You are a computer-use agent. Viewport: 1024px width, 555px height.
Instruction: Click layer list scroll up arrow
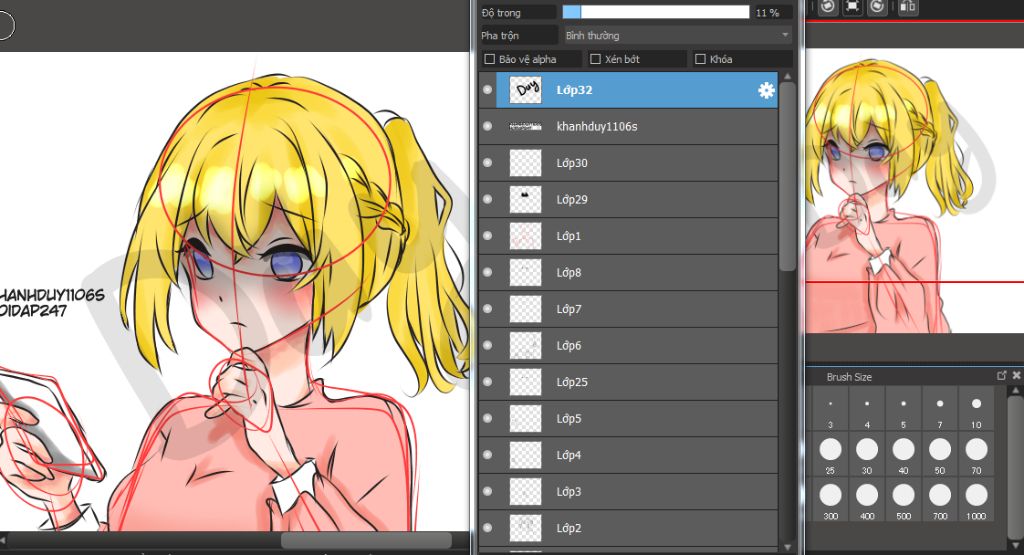coord(788,76)
